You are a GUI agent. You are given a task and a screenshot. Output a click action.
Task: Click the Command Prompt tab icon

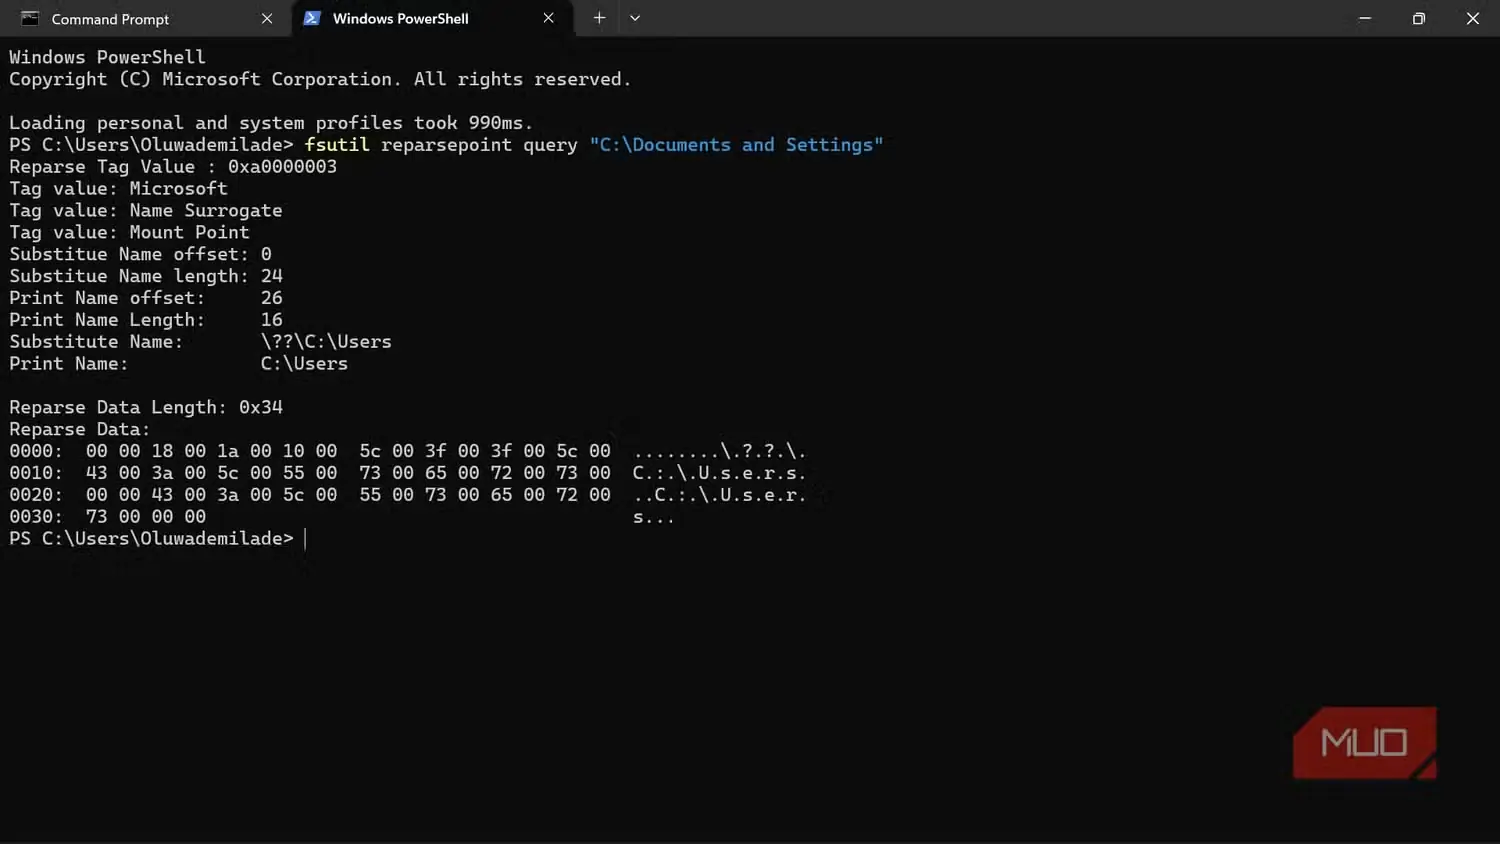coord(30,19)
